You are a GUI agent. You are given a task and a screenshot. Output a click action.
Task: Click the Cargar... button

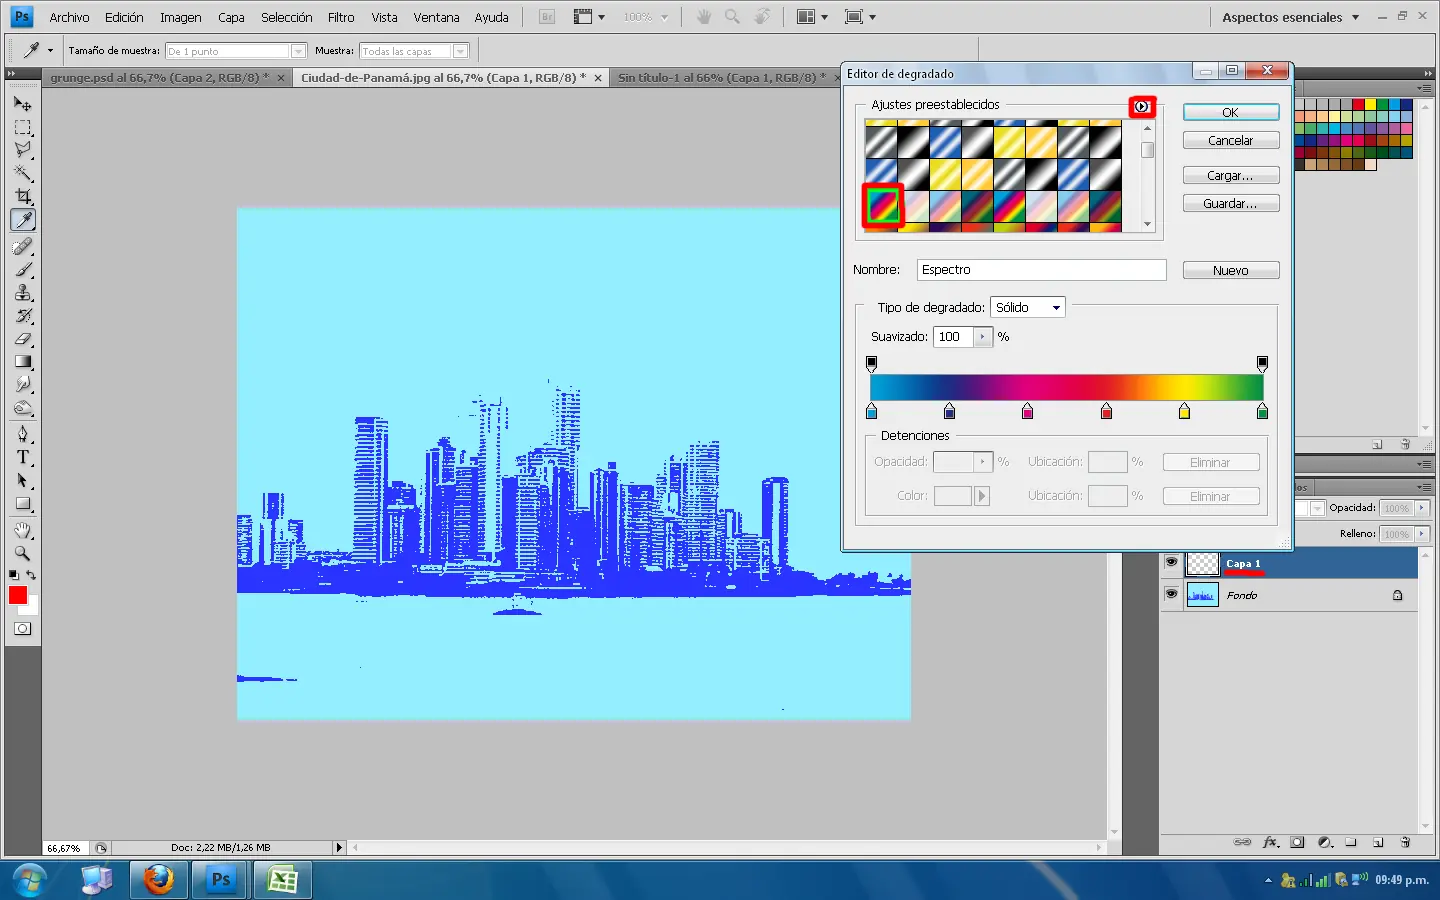1230,176
